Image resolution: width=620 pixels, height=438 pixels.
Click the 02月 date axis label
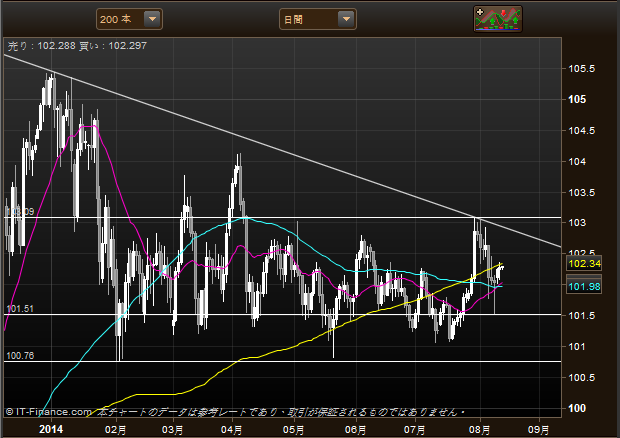tap(115, 430)
